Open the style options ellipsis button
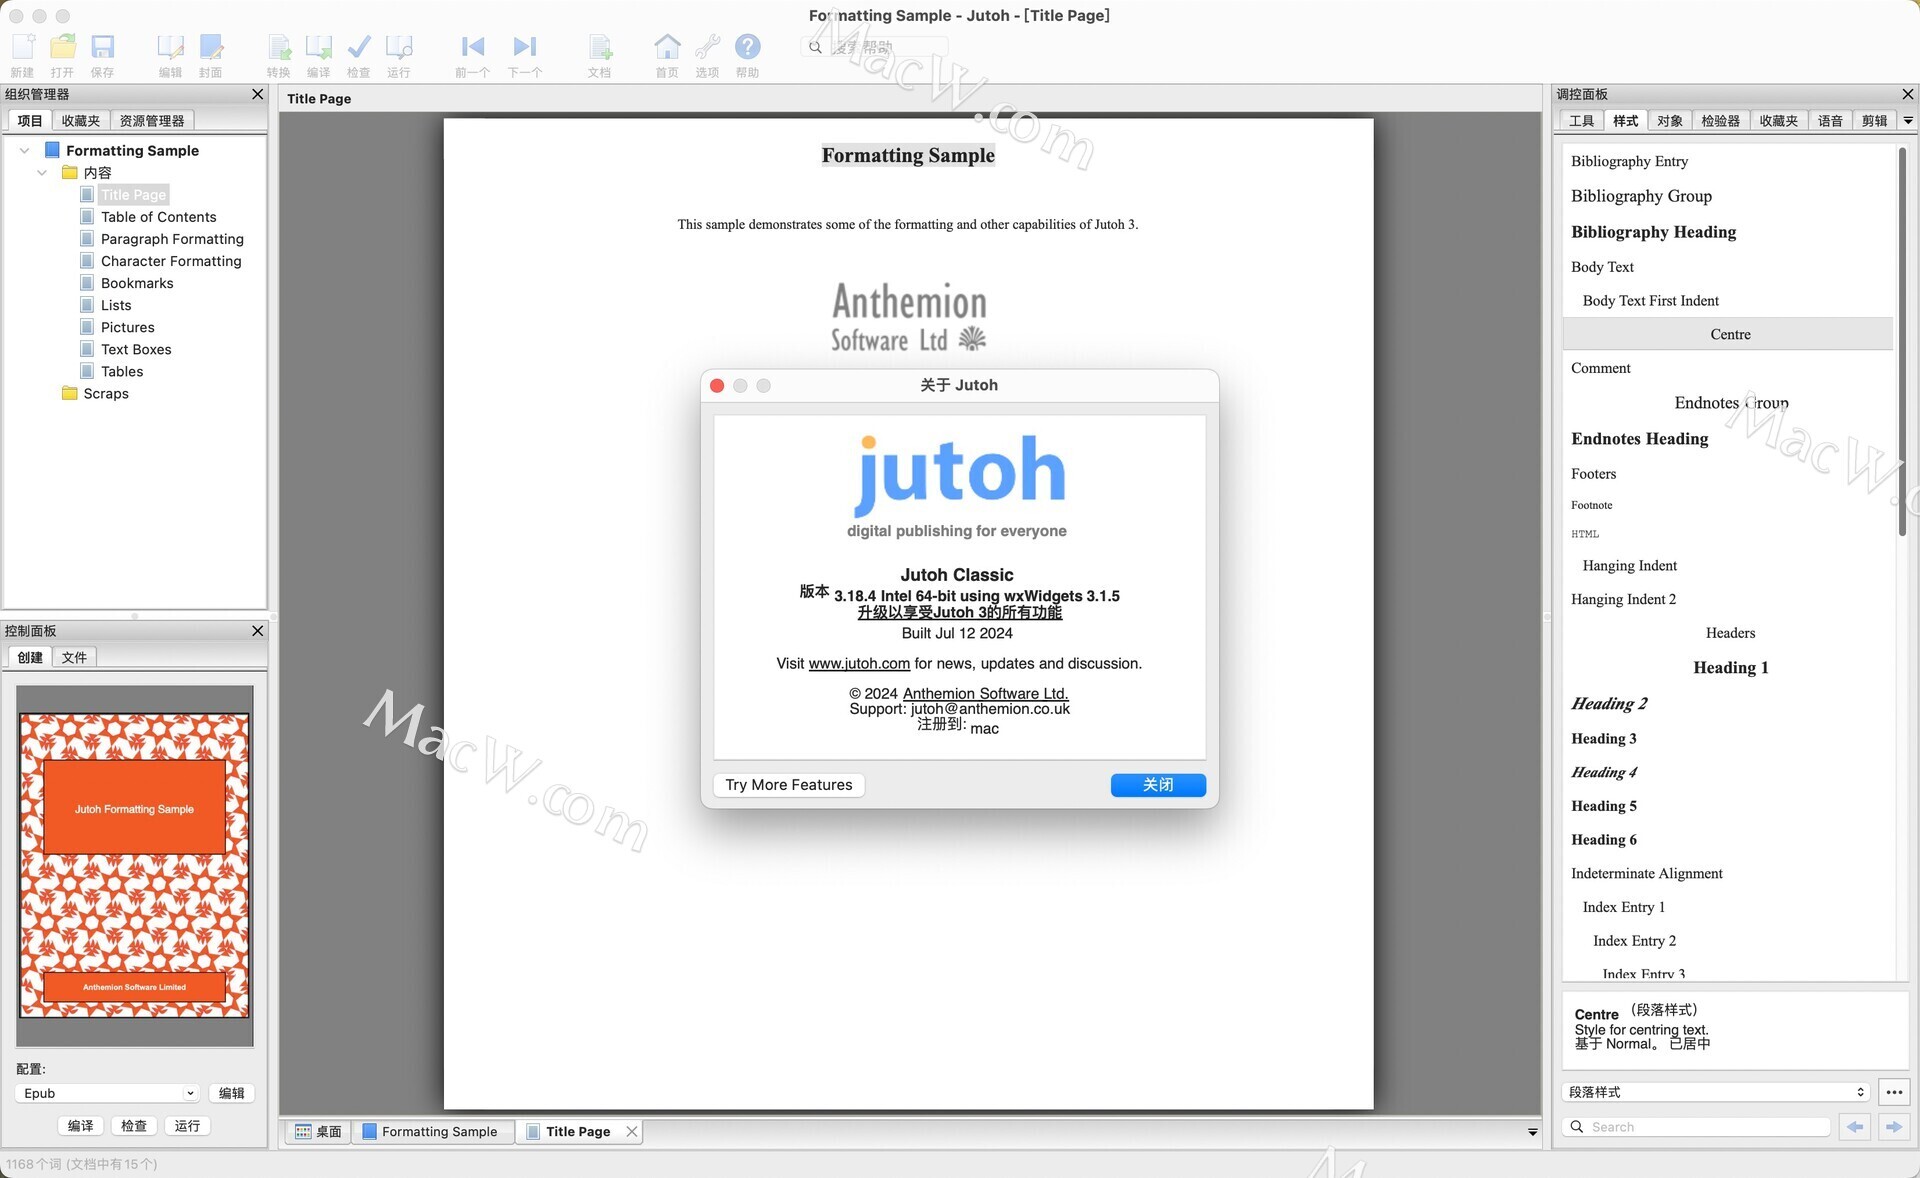 point(1894,1092)
